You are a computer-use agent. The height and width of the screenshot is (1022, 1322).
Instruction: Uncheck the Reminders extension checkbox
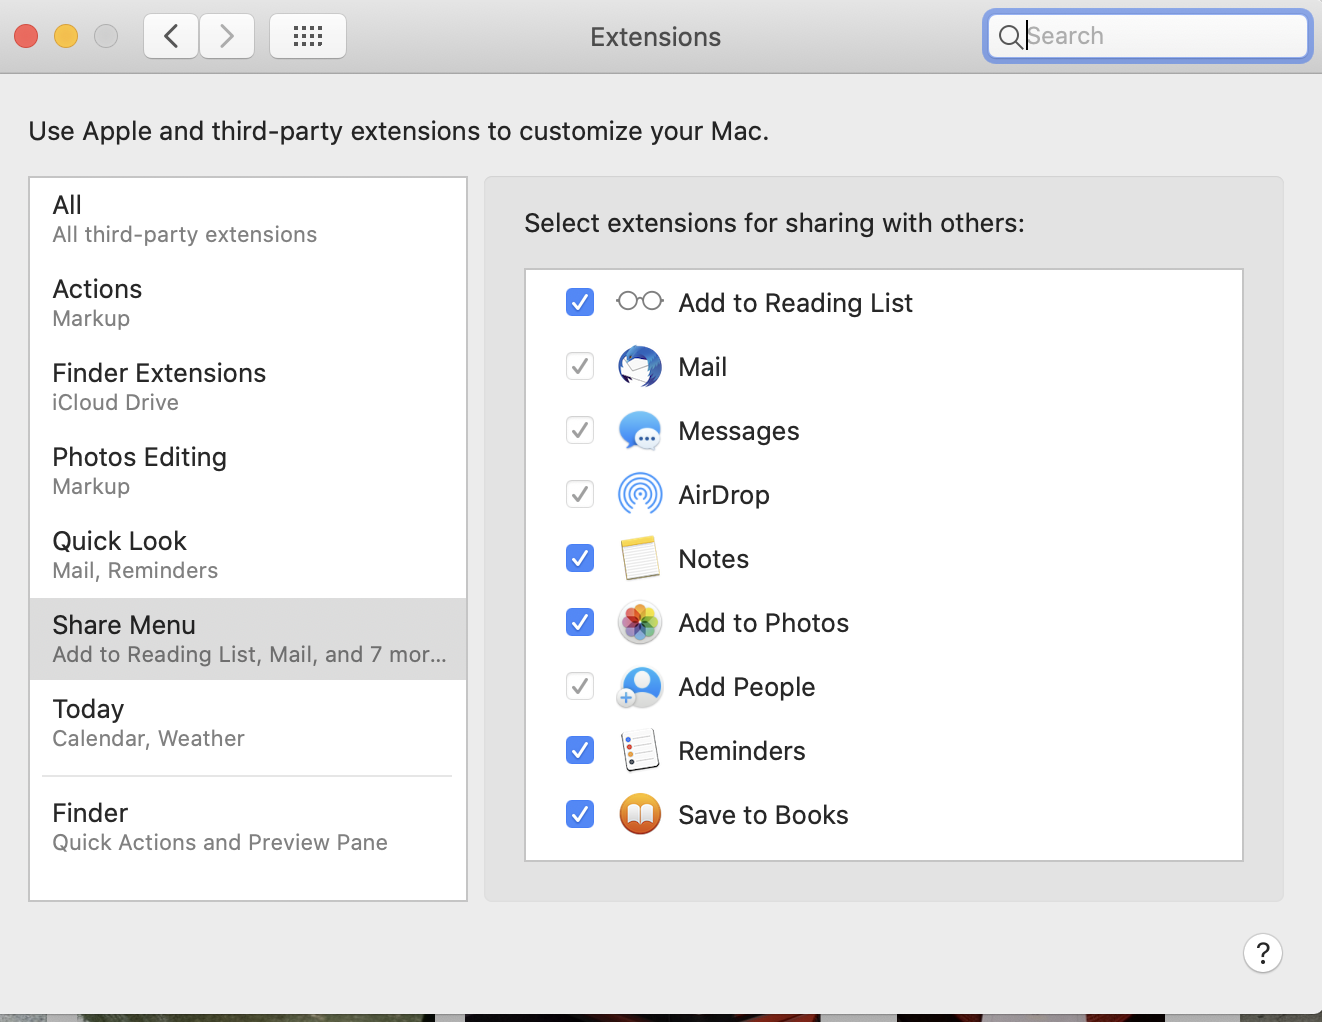coord(580,750)
